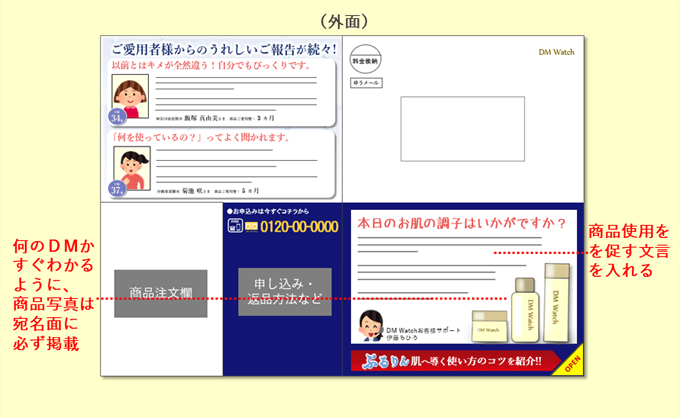Screen dimensions: 680x418
Task: Click the gray 商品注文欄 box
Action: 160,294
